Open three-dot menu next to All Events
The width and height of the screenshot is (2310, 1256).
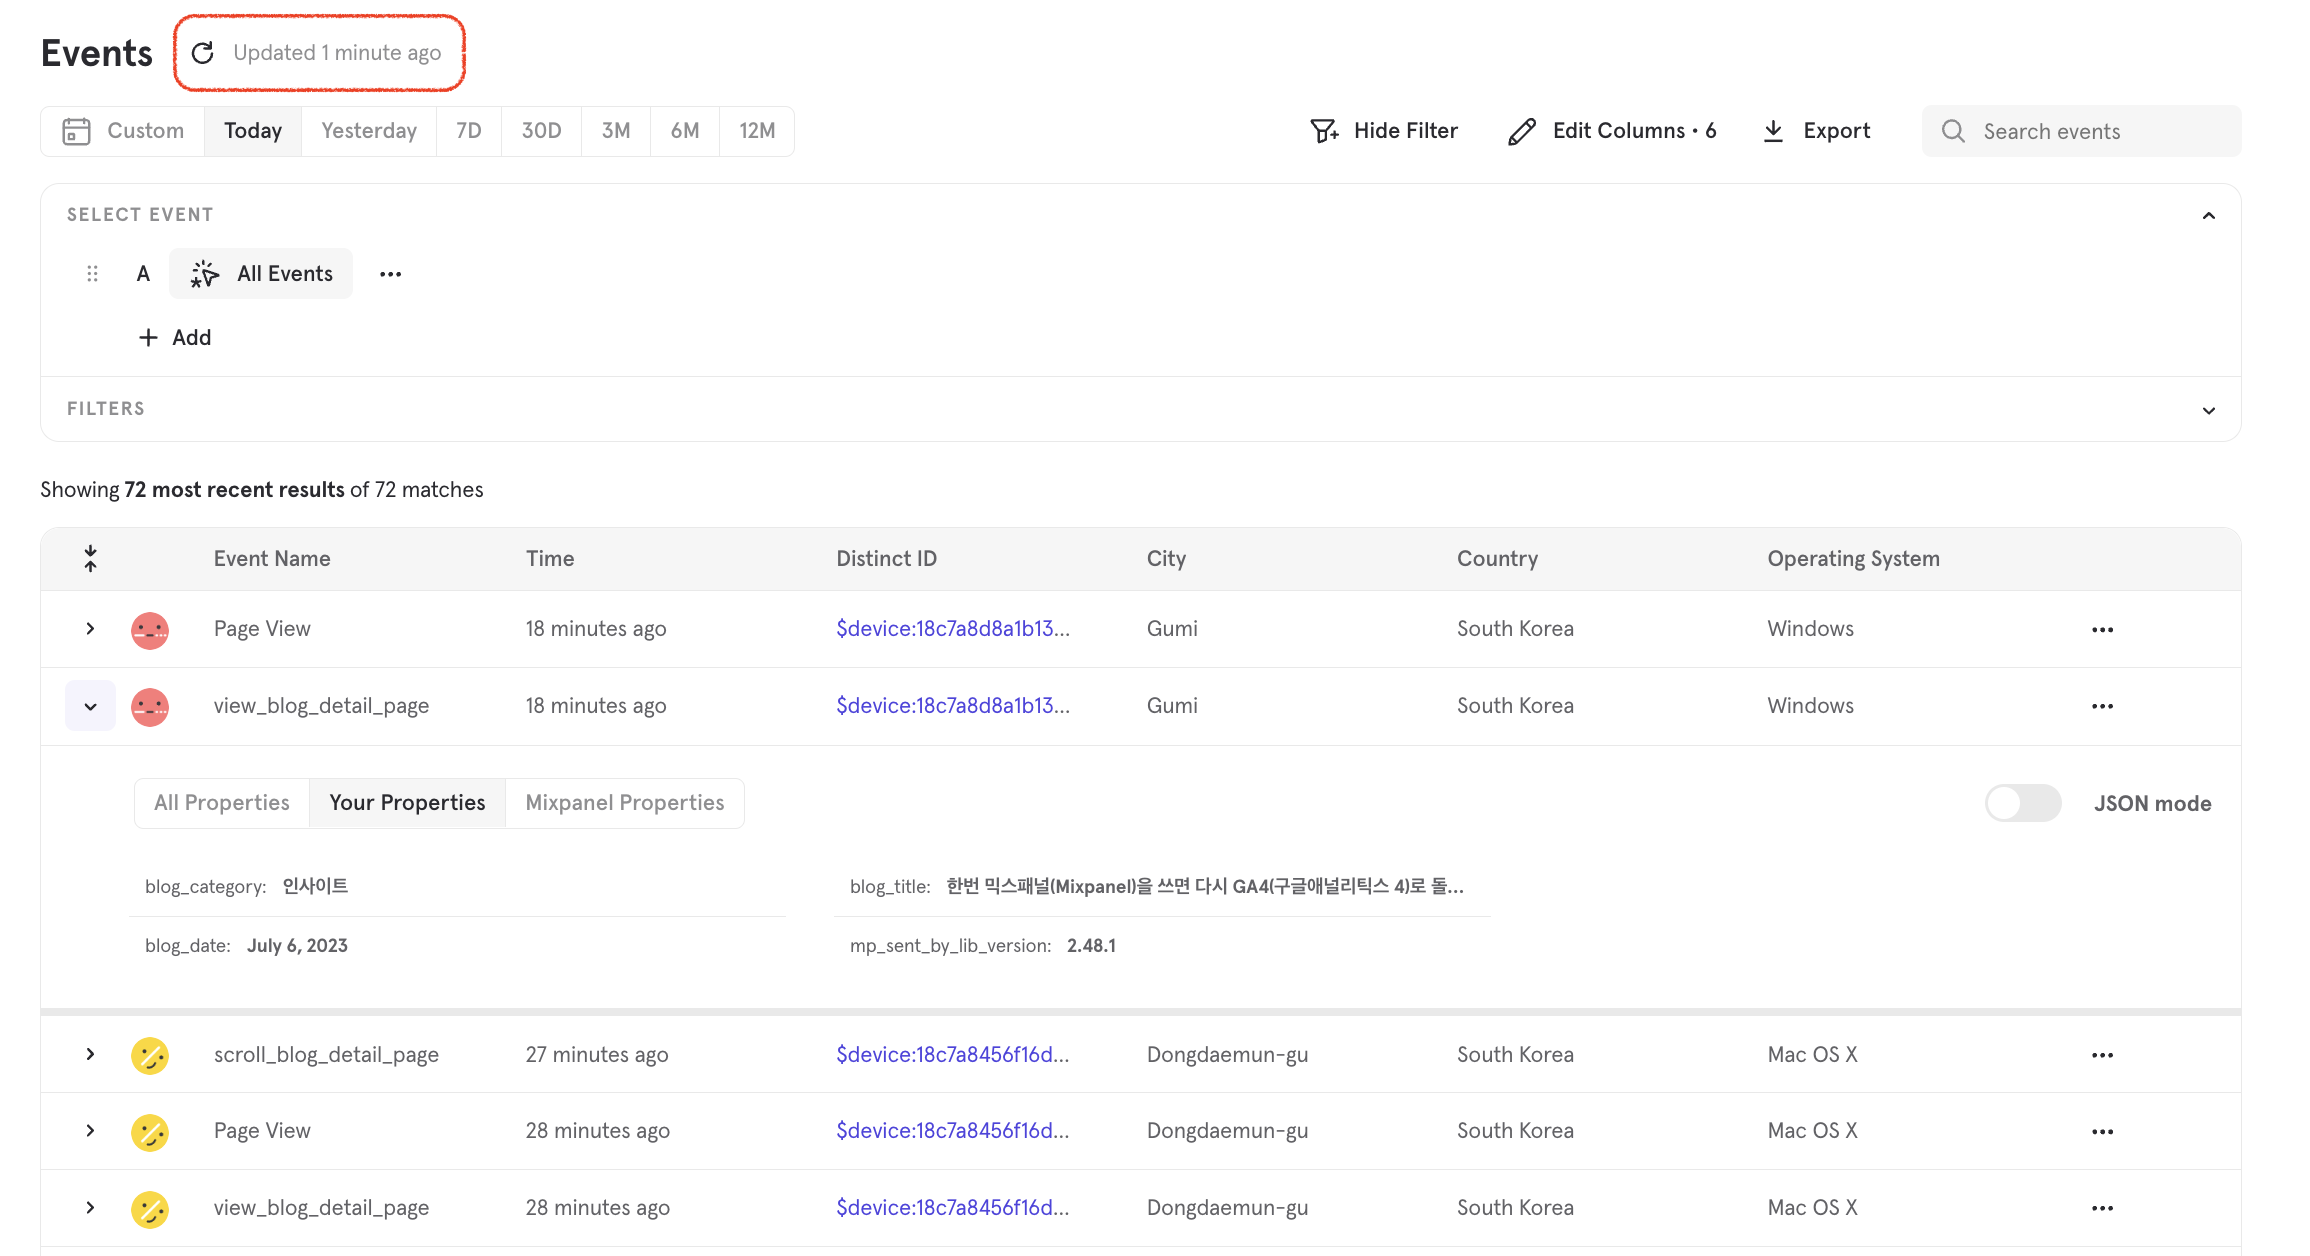pyautogui.click(x=390, y=274)
